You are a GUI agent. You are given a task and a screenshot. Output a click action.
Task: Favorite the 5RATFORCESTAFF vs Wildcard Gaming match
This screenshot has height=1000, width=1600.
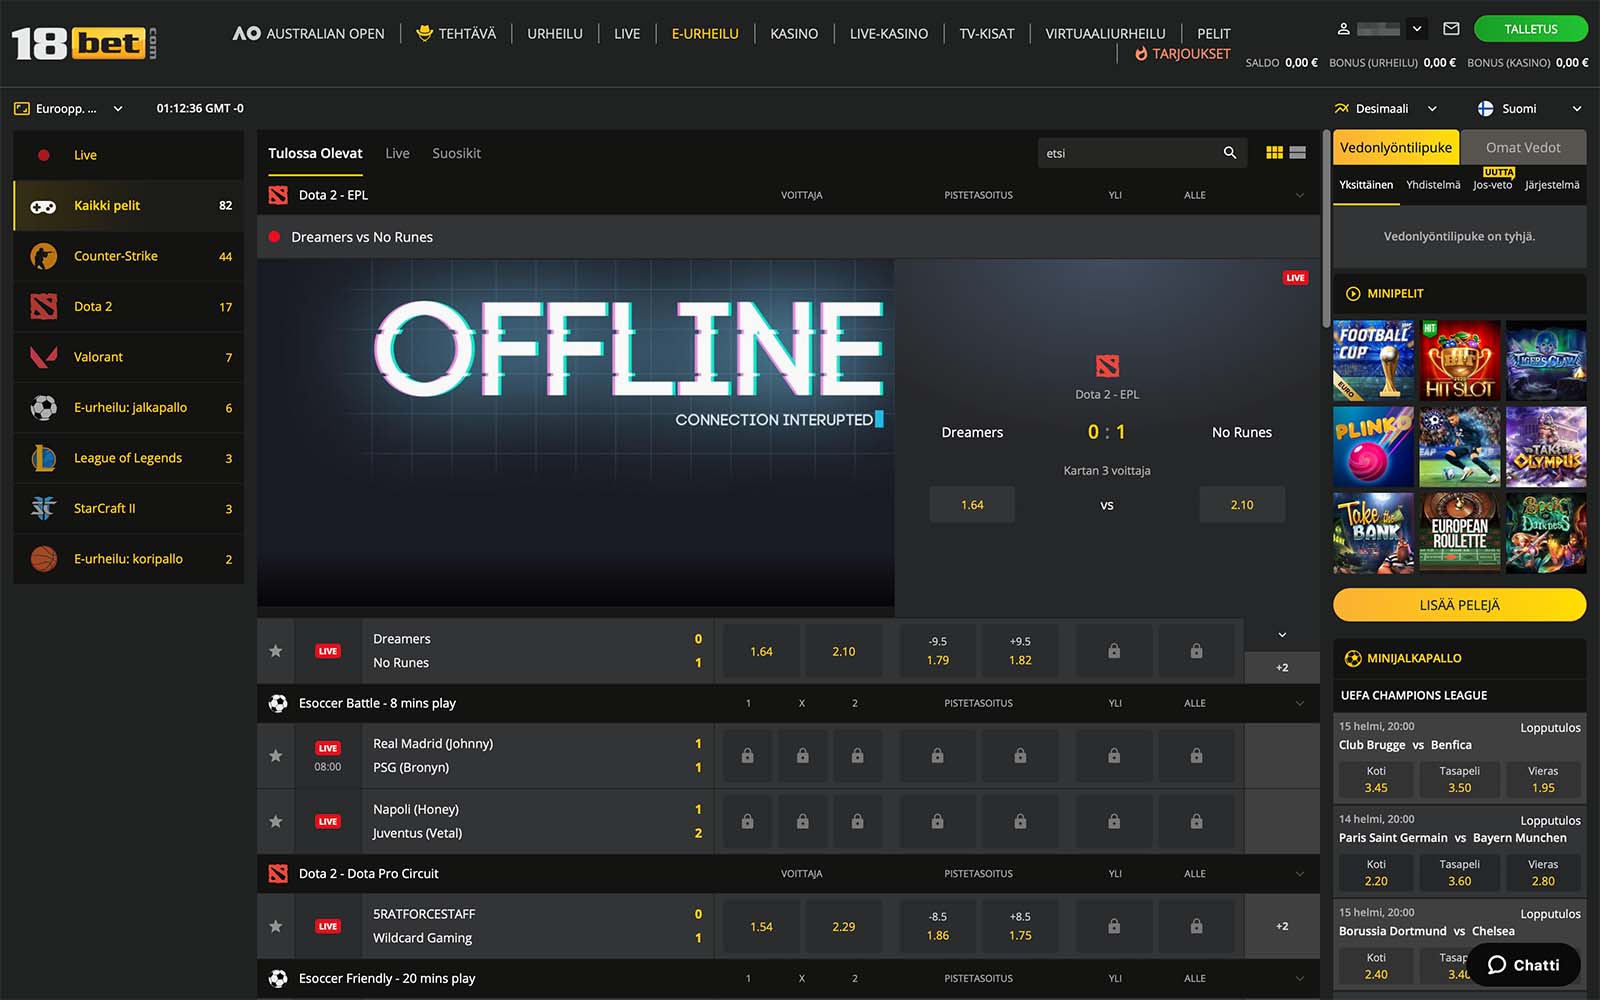coord(276,926)
